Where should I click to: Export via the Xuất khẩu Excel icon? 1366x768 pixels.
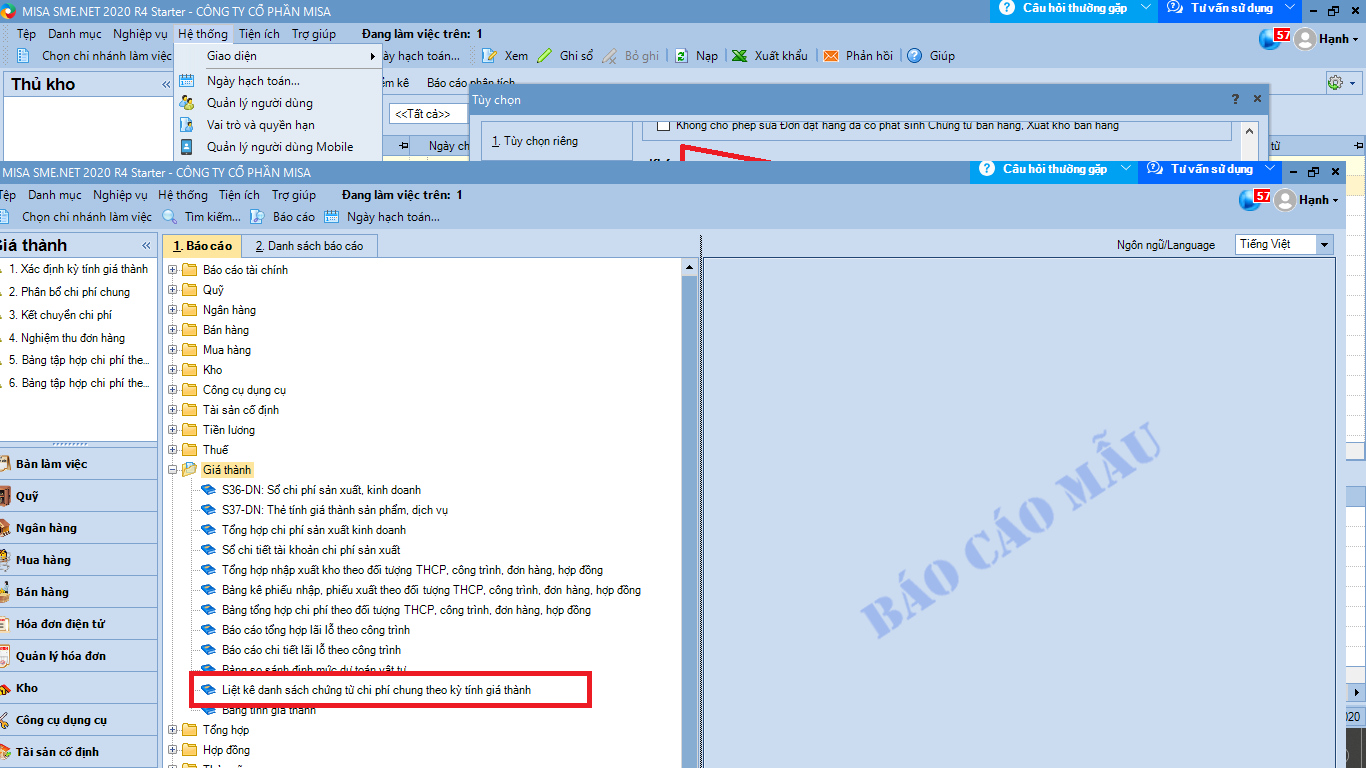pos(739,56)
